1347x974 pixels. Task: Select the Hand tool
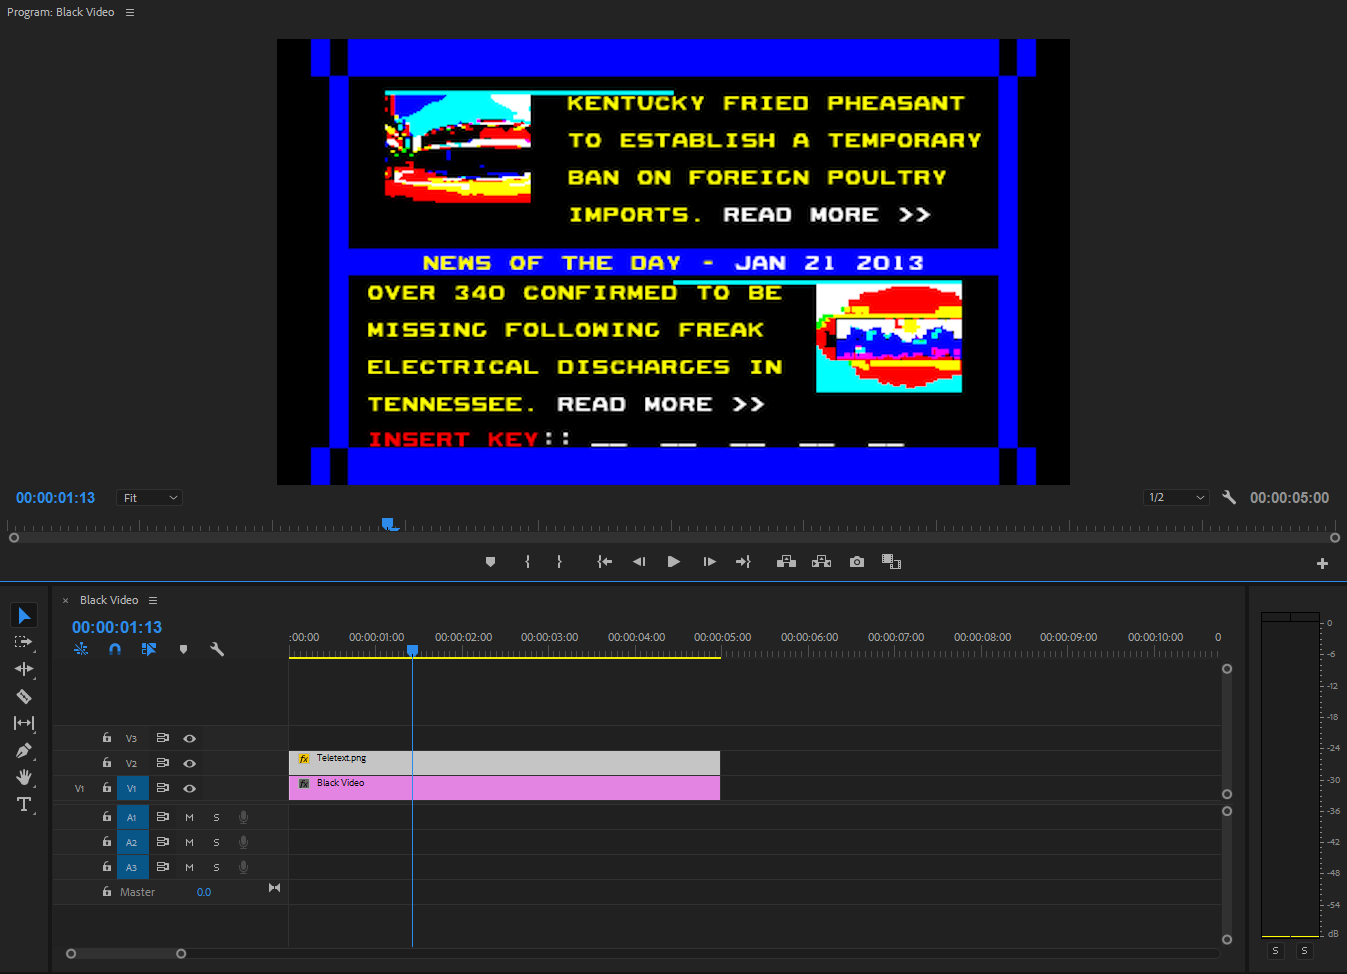click(x=24, y=777)
